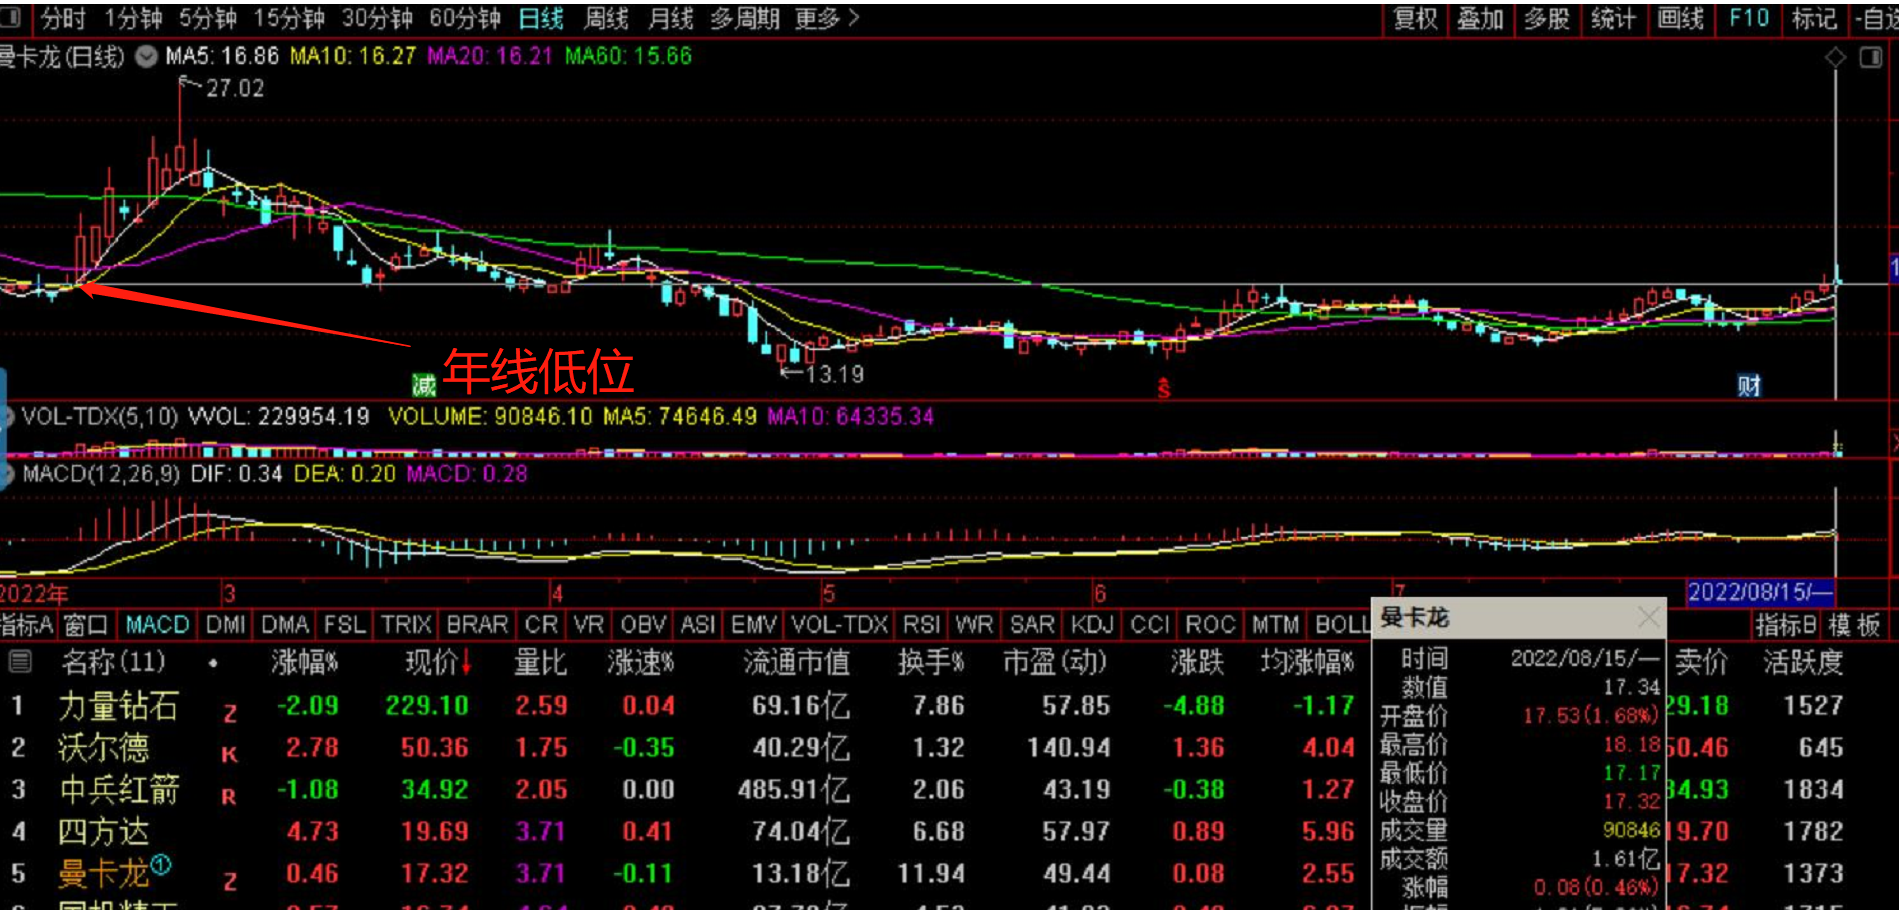Select the KDJ indicator tab
Viewport: 1901px width, 910px height.
[x=1092, y=625]
